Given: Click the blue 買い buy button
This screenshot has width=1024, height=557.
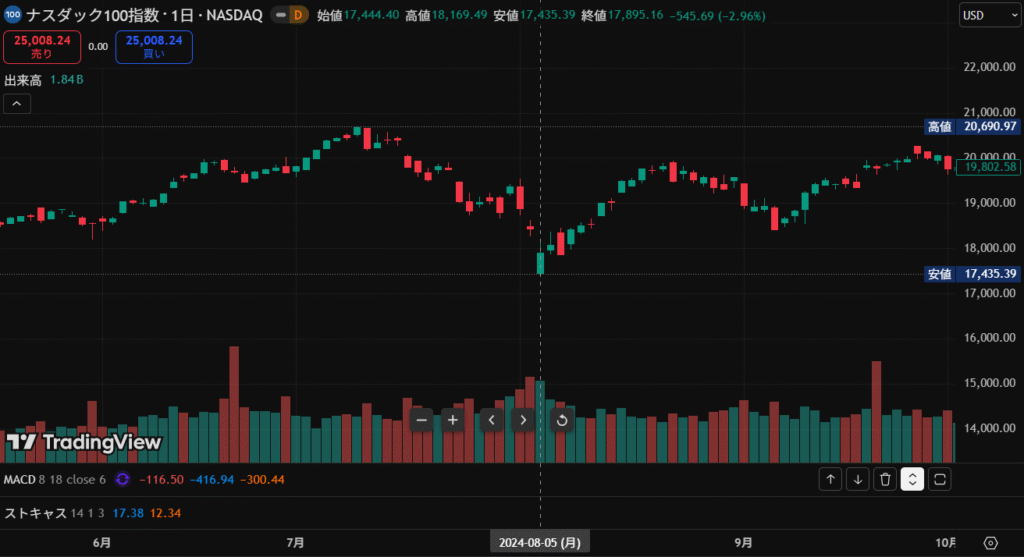Looking at the screenshot, I should (x=154, y=47).
